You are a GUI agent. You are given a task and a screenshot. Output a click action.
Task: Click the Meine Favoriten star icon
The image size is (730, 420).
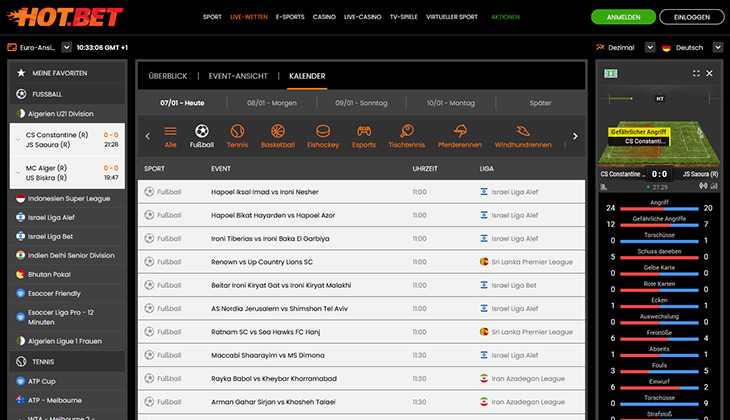click(x=21, y=73)
